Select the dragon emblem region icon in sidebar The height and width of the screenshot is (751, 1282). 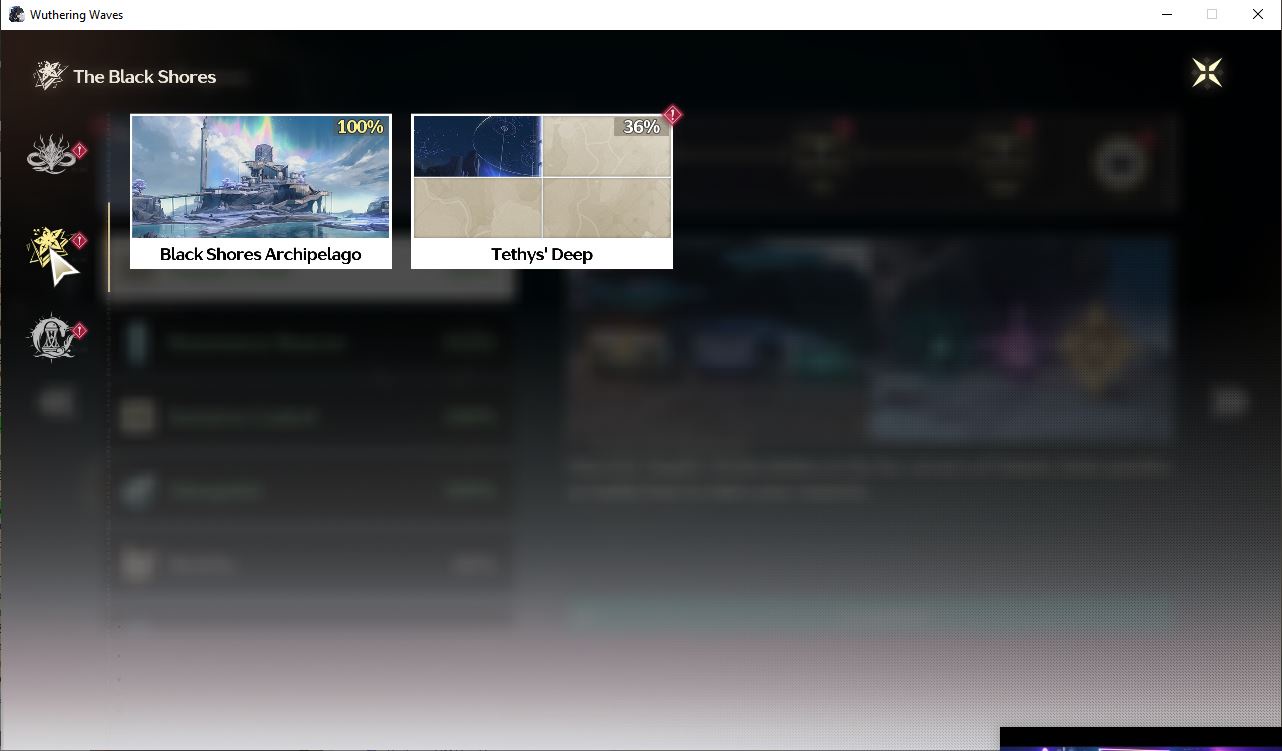(x=51, y=155)
